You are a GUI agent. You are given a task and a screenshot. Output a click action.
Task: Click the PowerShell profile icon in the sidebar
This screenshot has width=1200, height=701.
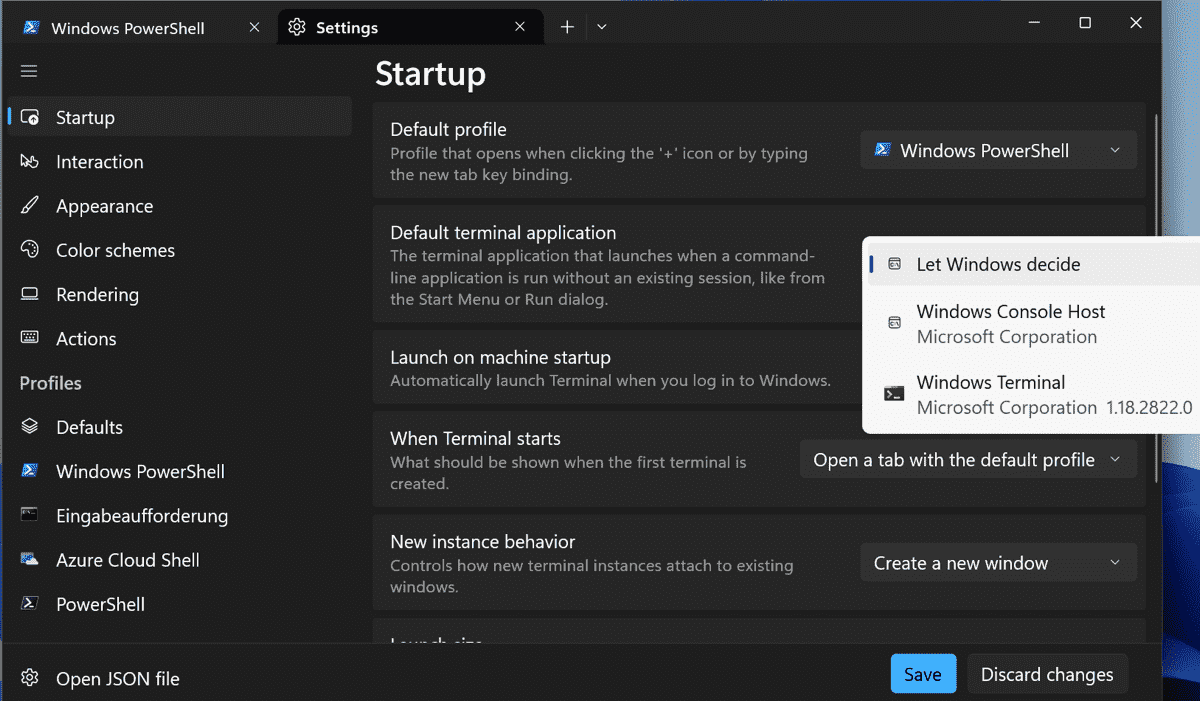tap(30, 604)
